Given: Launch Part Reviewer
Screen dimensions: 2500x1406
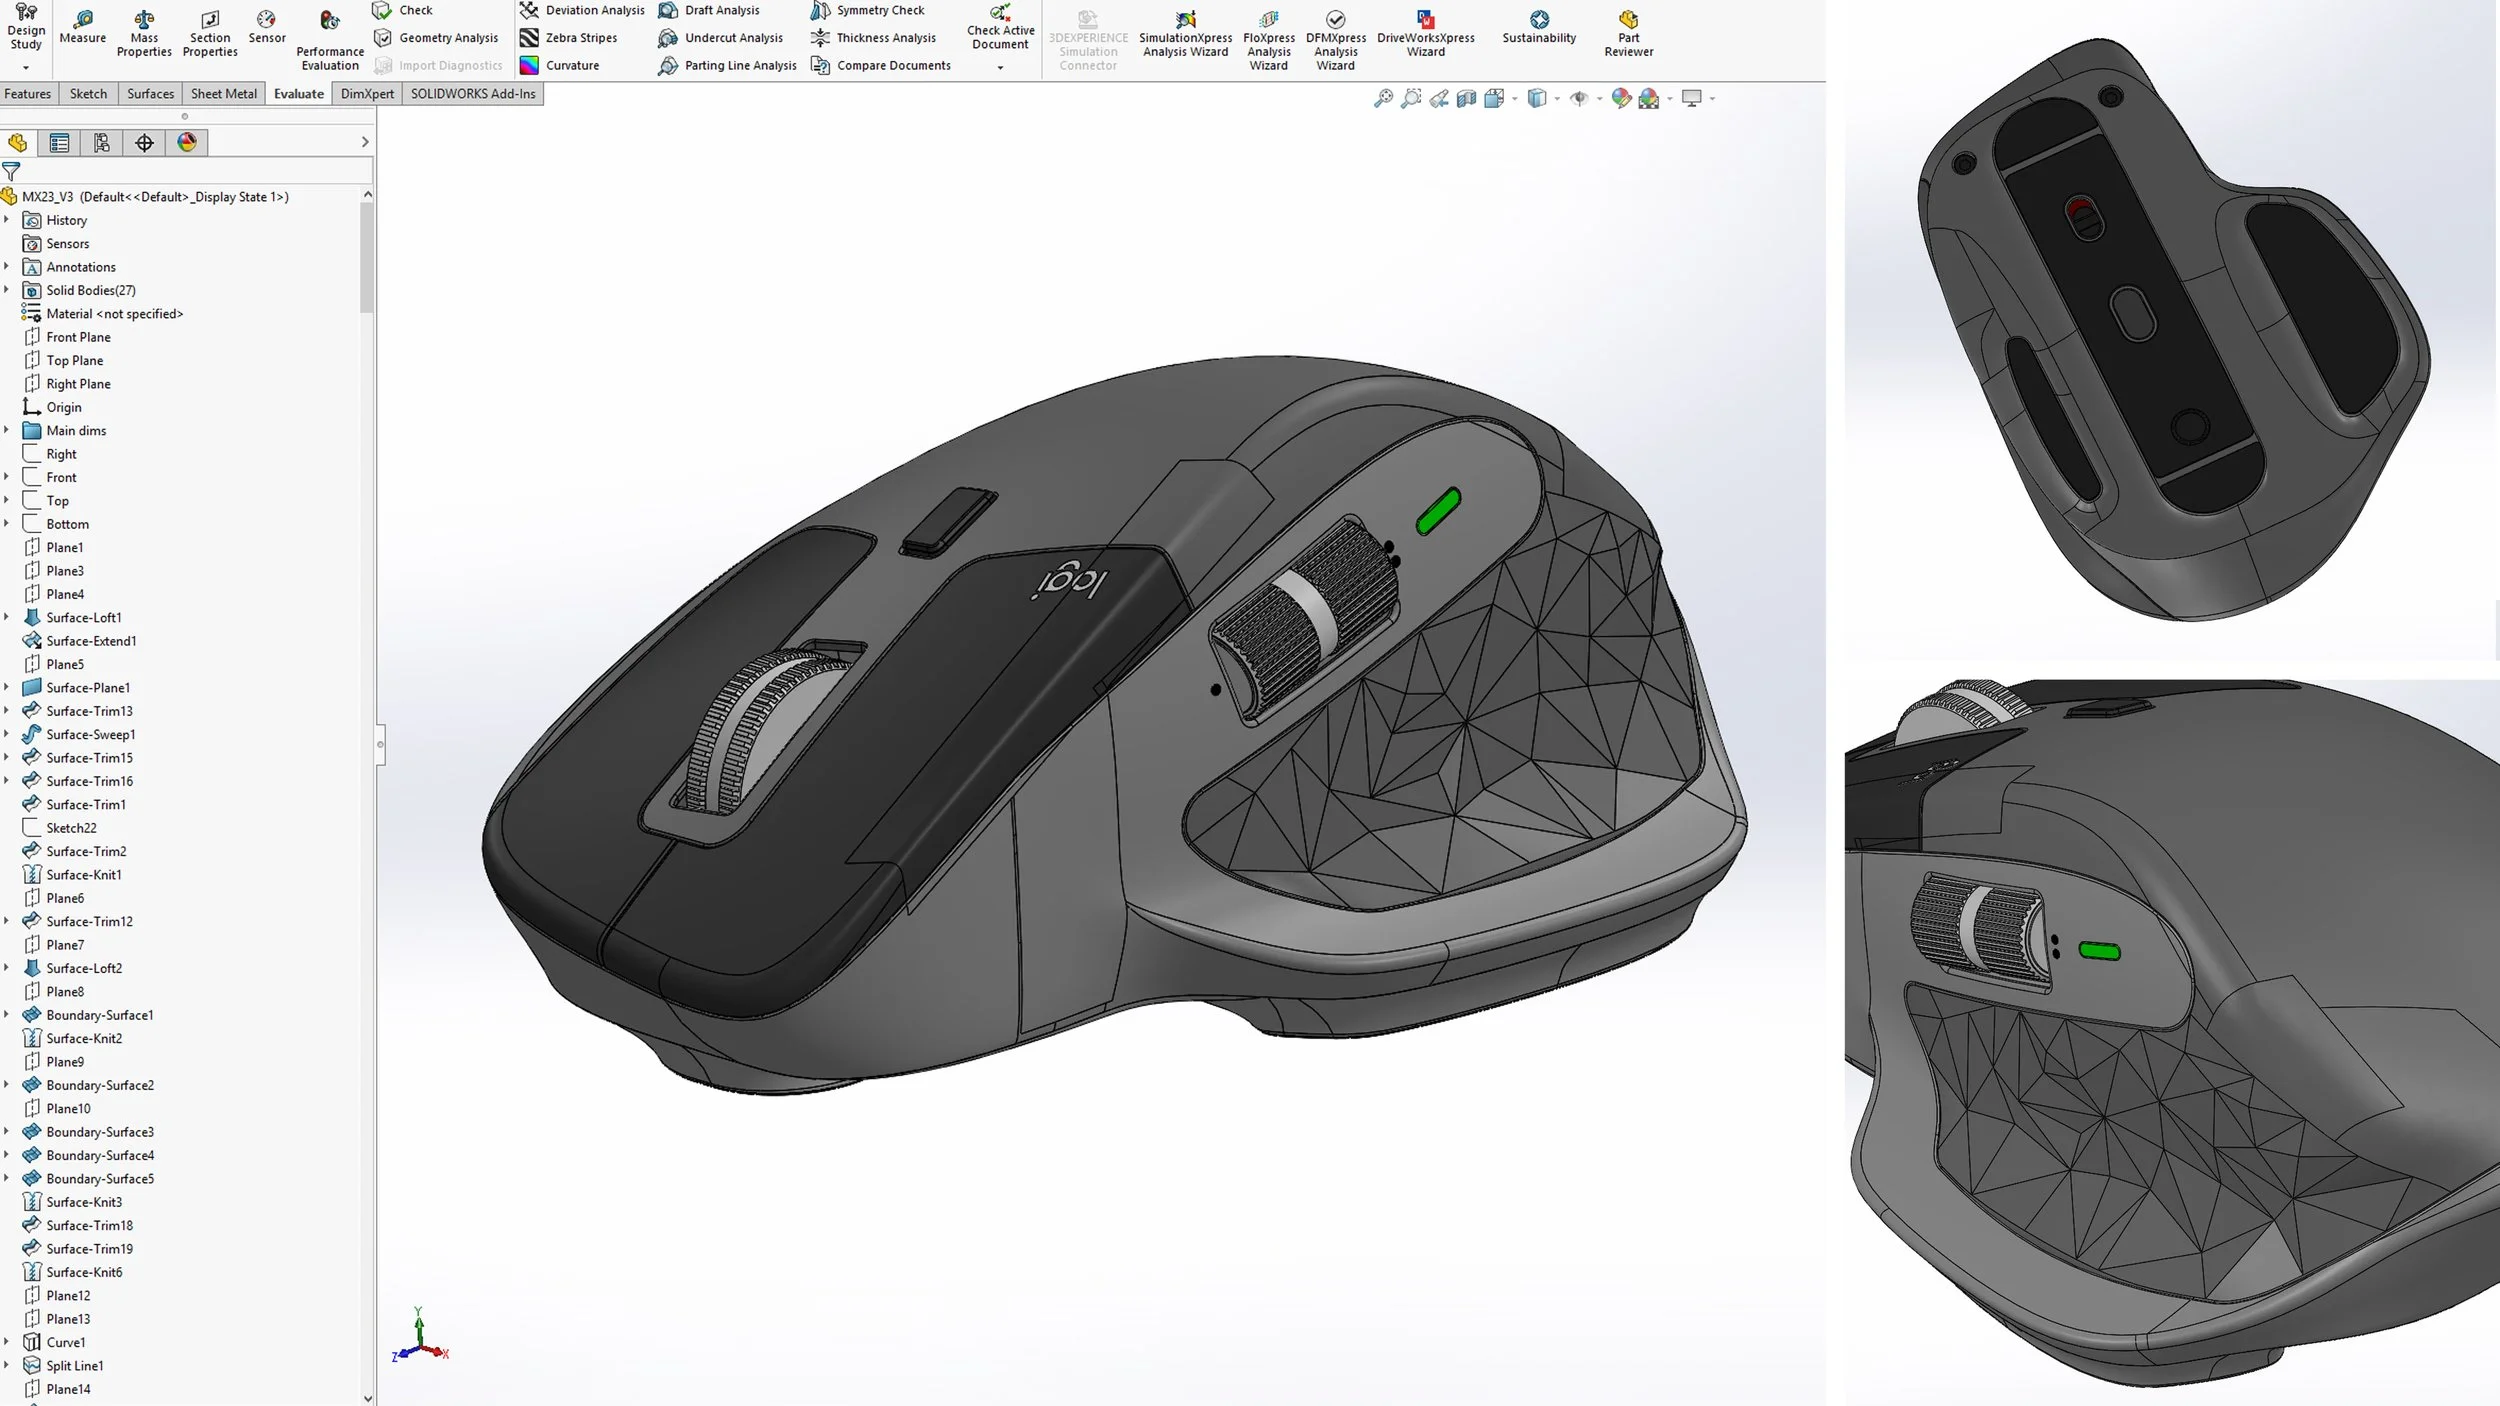Looking at the screenshot, I should point(1628,20).
